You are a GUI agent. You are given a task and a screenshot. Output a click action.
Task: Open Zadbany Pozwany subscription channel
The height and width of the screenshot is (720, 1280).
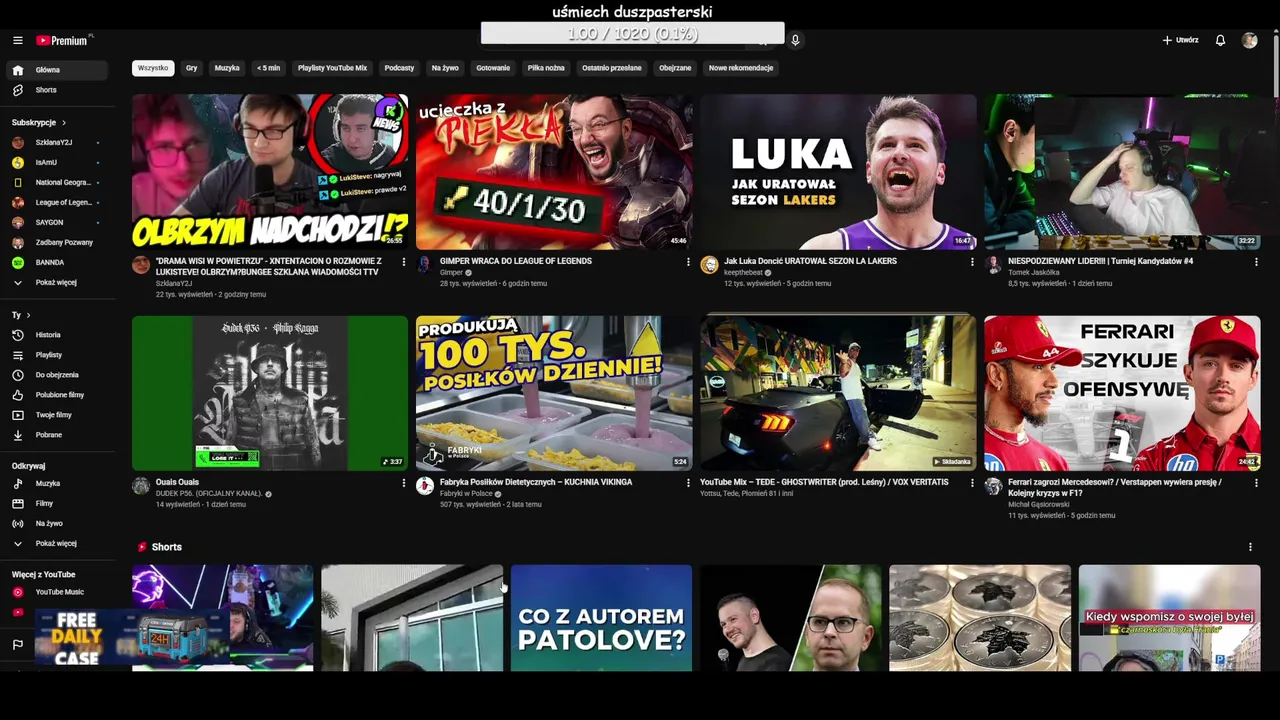coord(56,242)
